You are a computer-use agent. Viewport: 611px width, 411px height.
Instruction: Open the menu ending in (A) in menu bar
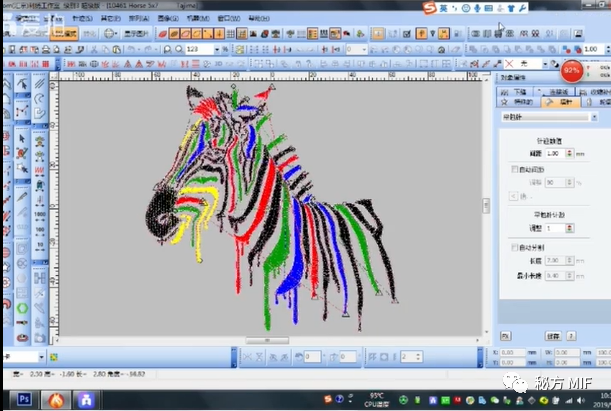pos(139,18)
